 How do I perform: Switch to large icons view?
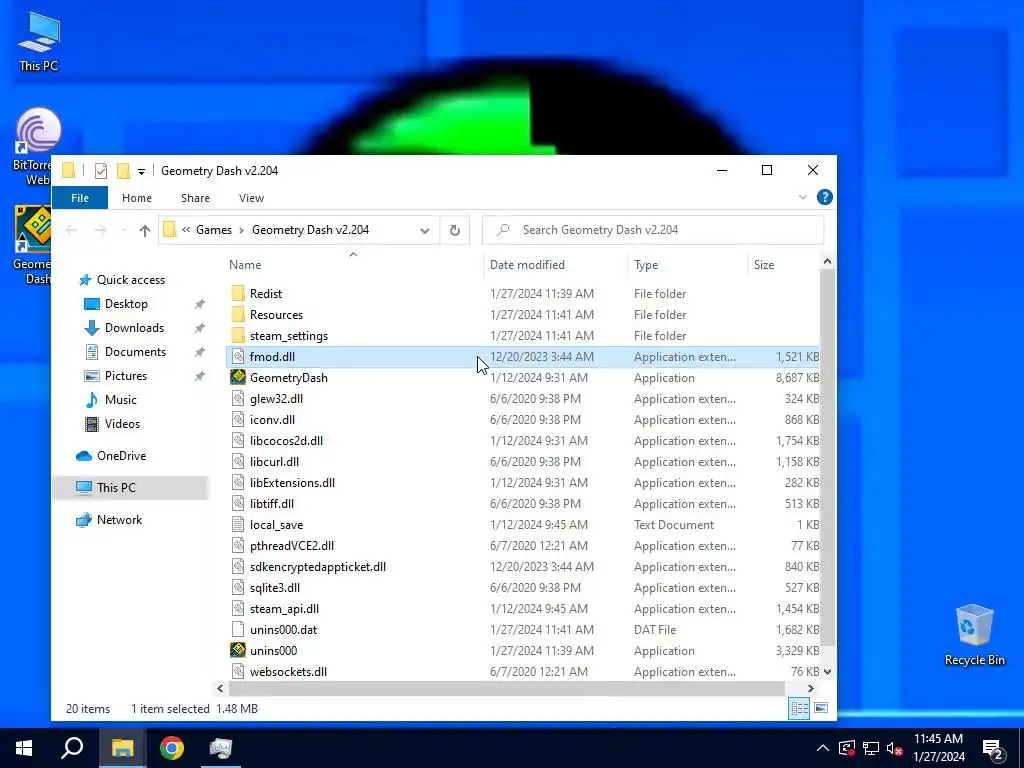tap(821, 708)
